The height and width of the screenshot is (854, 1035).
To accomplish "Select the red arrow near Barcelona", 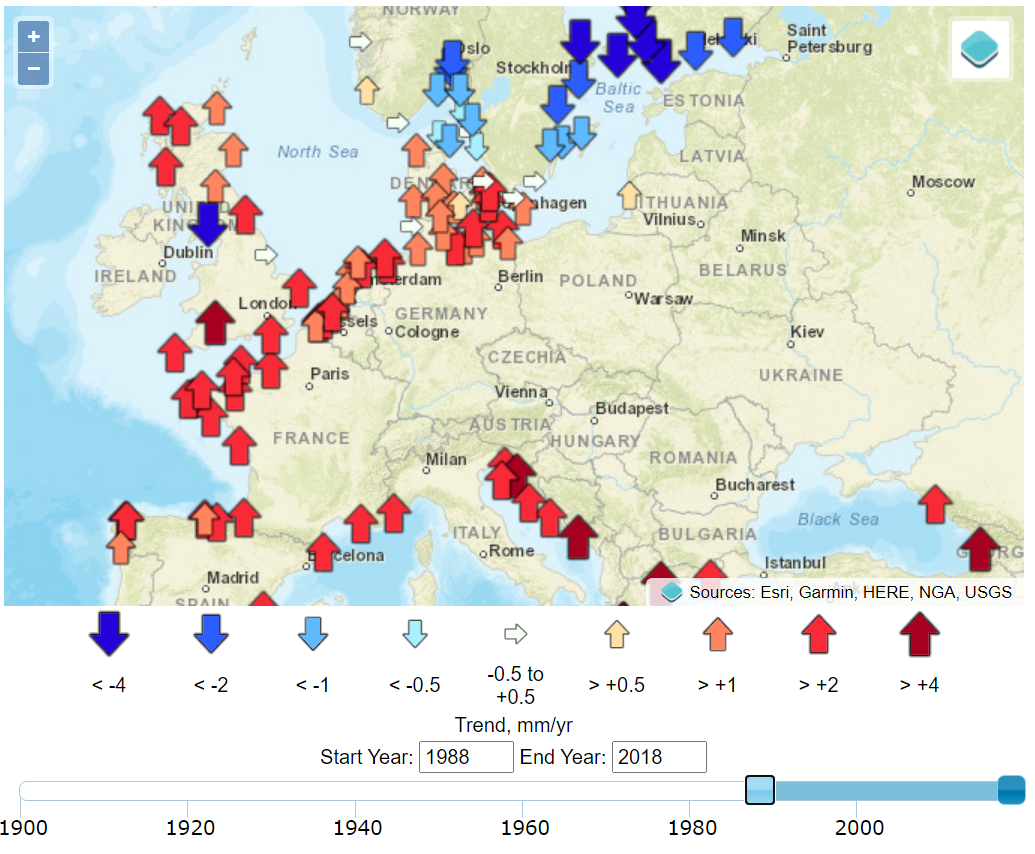I will coord(323,551).
